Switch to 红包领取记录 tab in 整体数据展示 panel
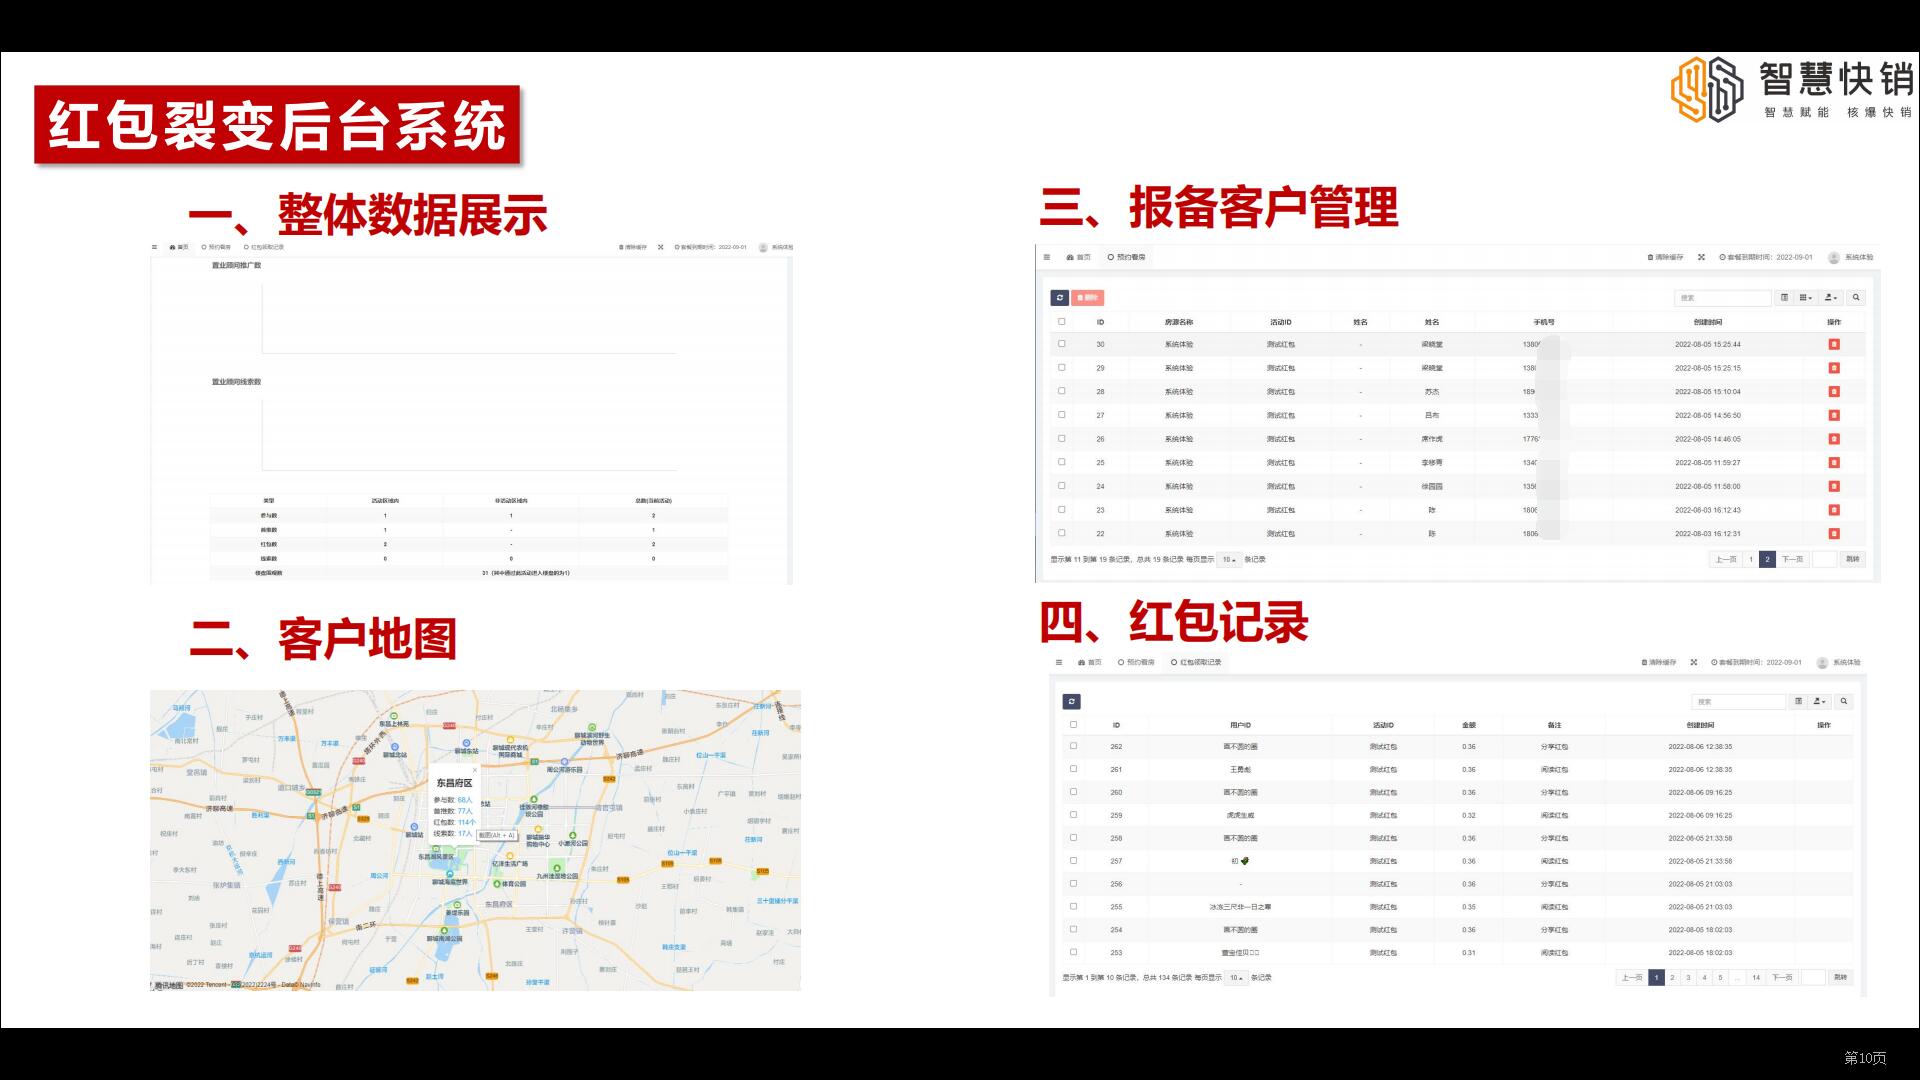This screenshot has width=1920, height=1080. point(263,247)
